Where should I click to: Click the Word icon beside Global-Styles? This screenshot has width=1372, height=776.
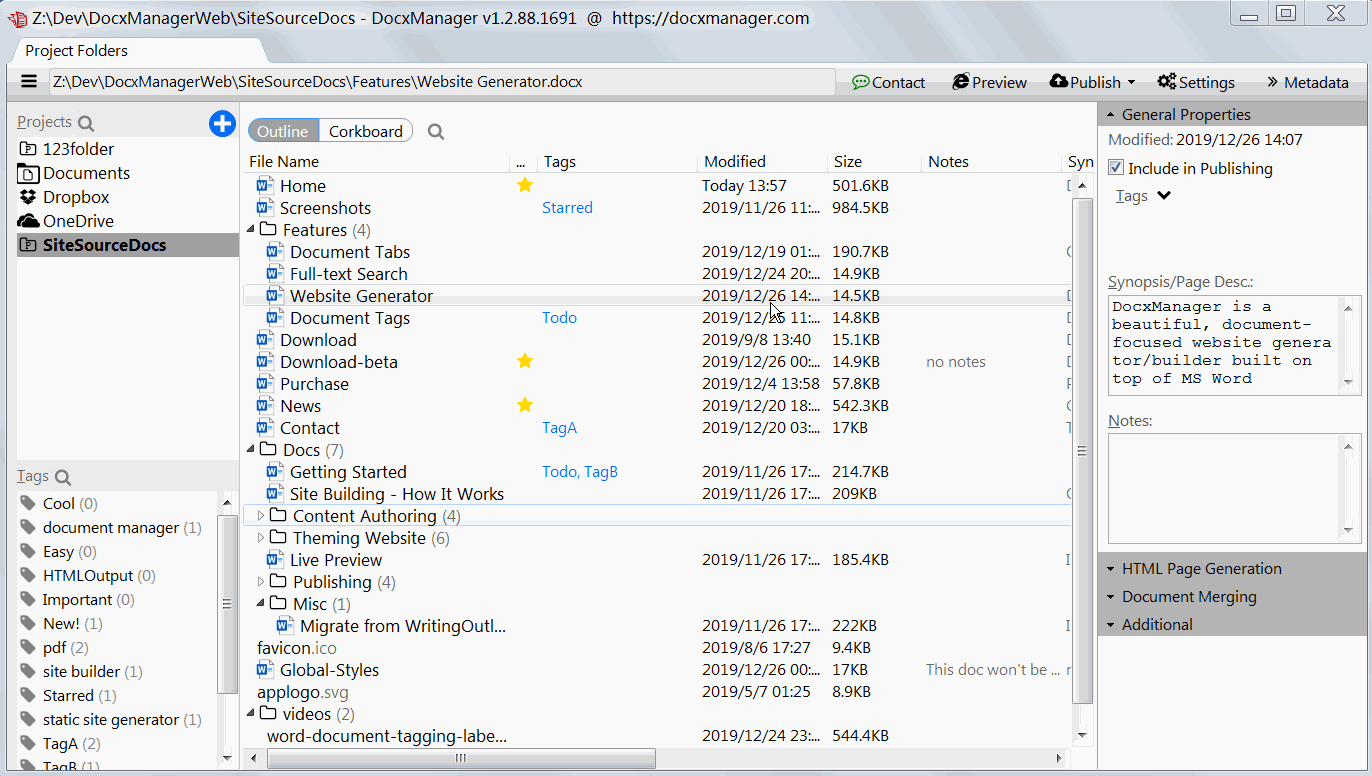265,670
